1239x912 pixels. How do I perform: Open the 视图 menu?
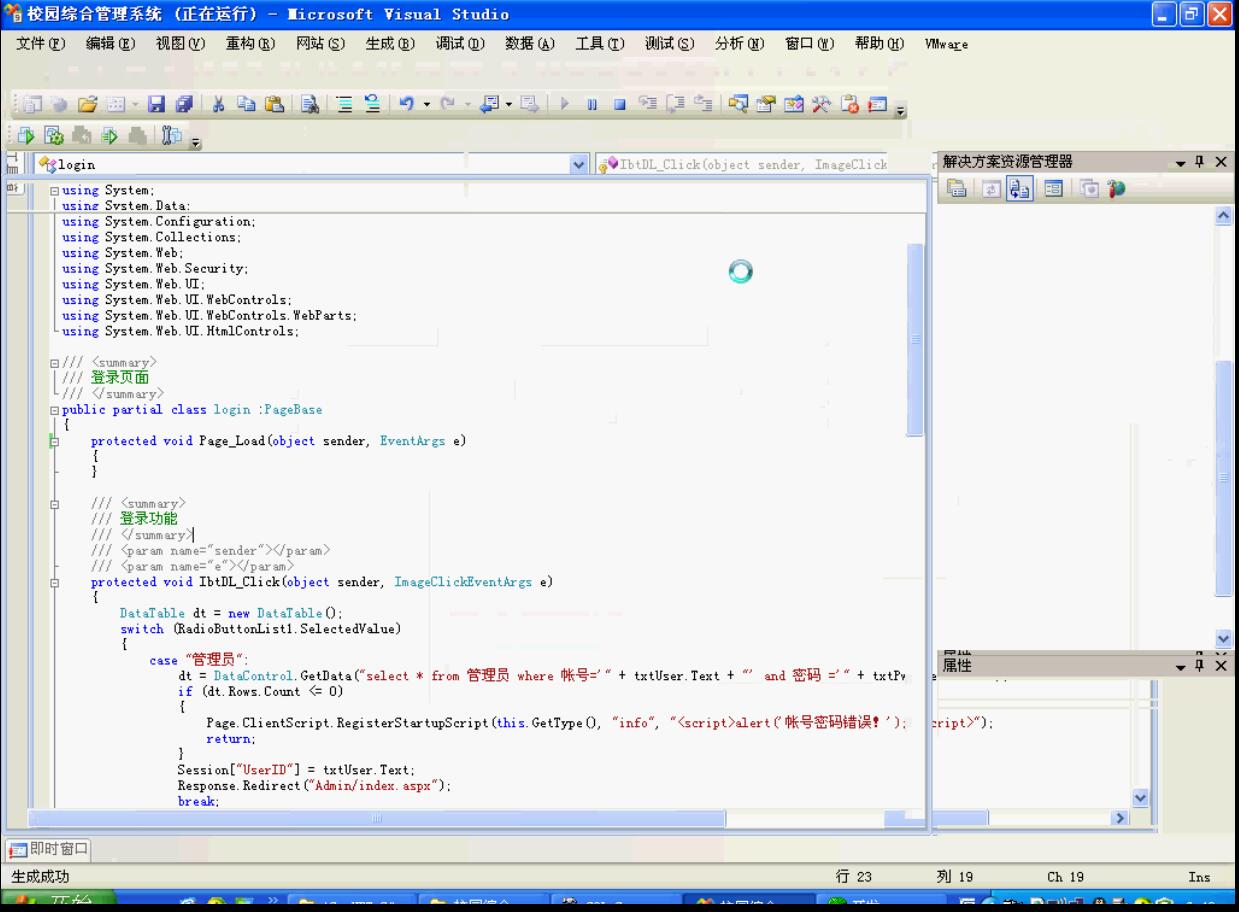pos(180,44)
